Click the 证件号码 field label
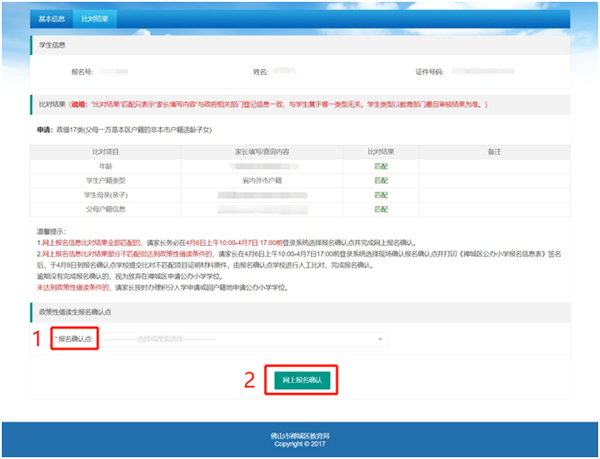This screenshot has height=459, width=600. tap(428, 72)
